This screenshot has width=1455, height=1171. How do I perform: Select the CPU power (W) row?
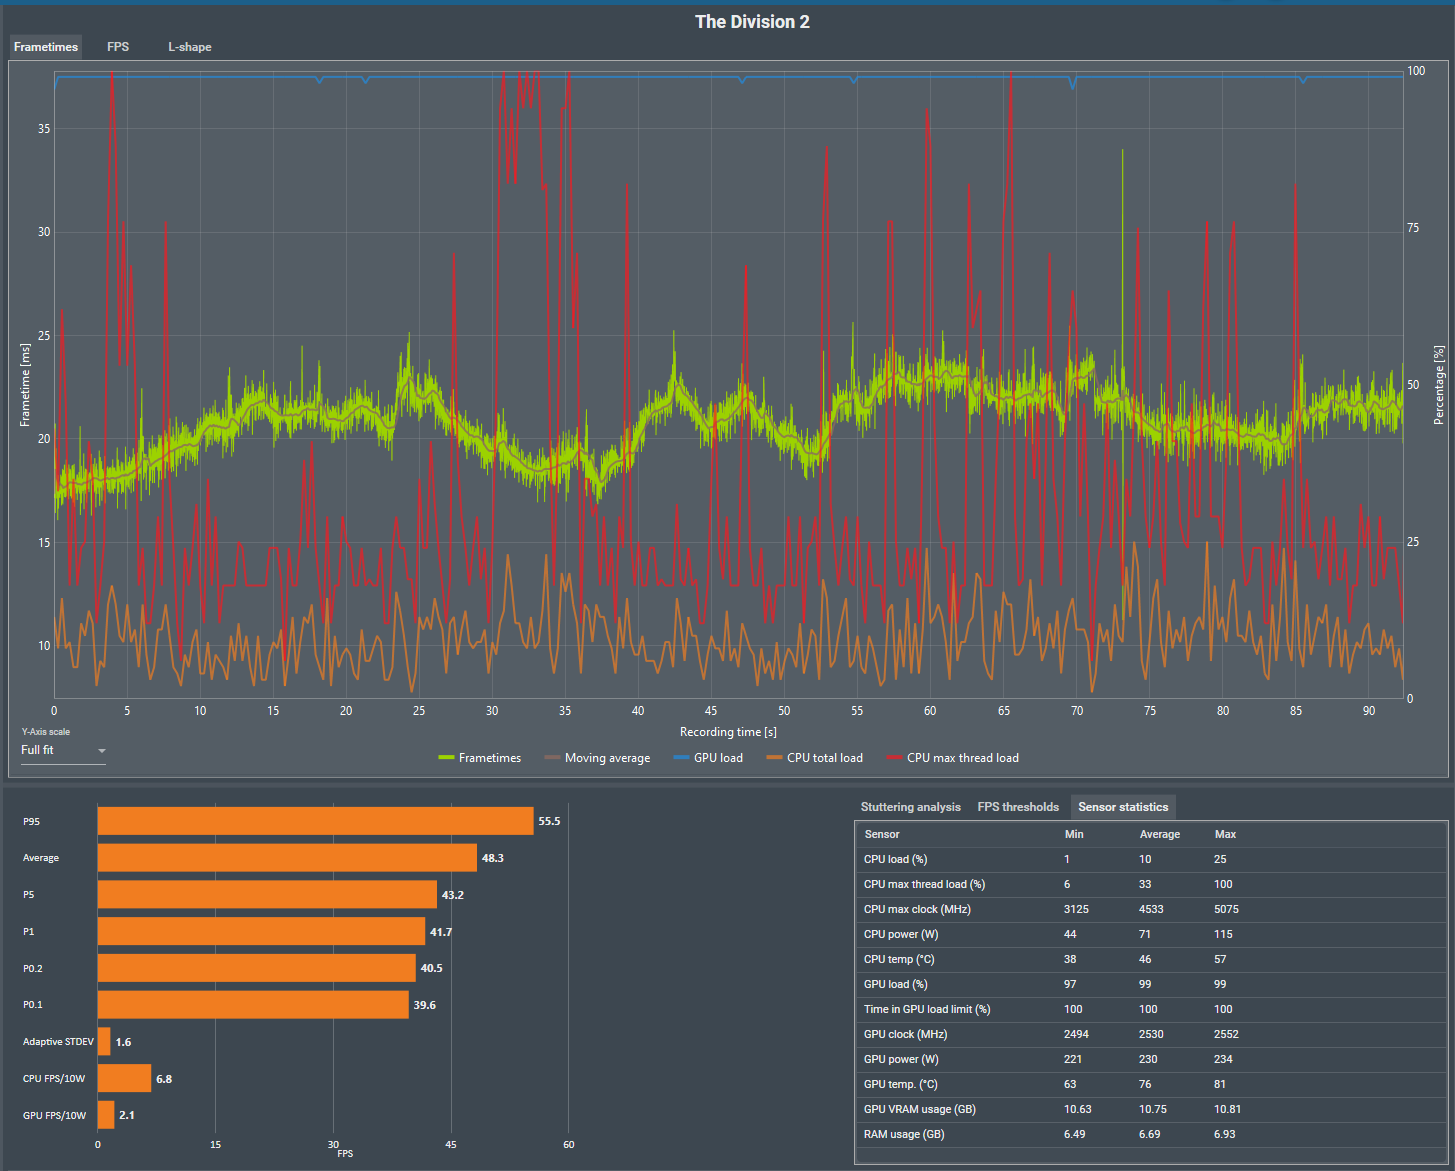(1151, 934)
